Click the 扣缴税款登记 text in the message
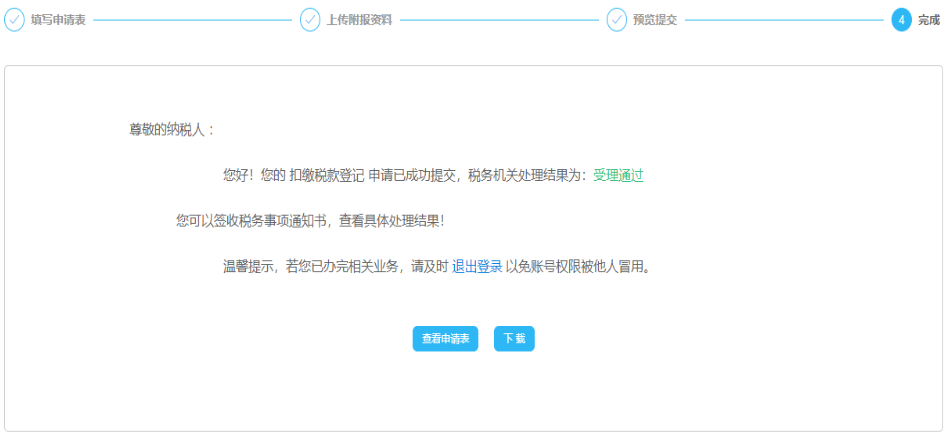The height and width of the screenshot is (438, 946). click(x=326, y=175)
